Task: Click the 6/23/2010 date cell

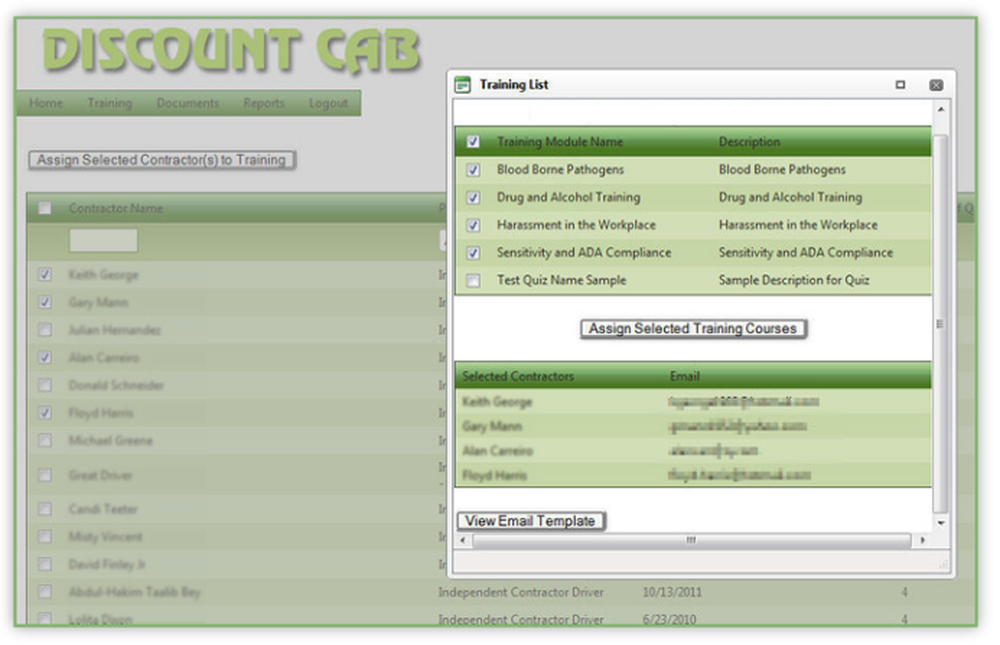Action: (669, 619)
